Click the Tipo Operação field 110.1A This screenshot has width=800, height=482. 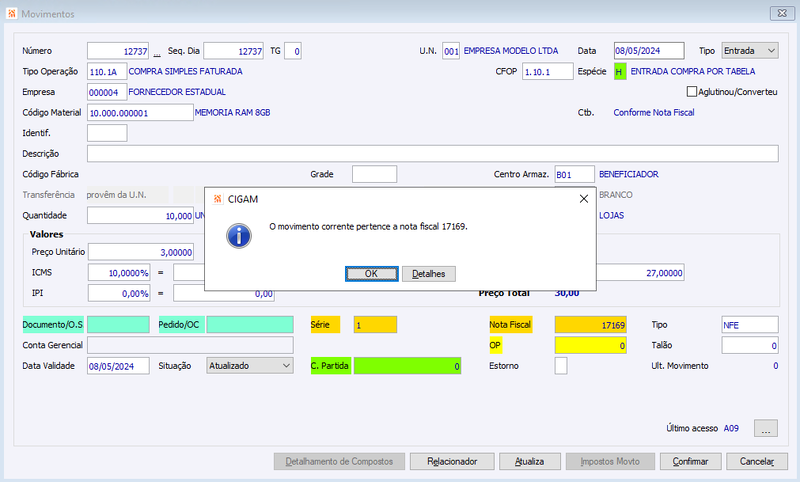point(107,72)
